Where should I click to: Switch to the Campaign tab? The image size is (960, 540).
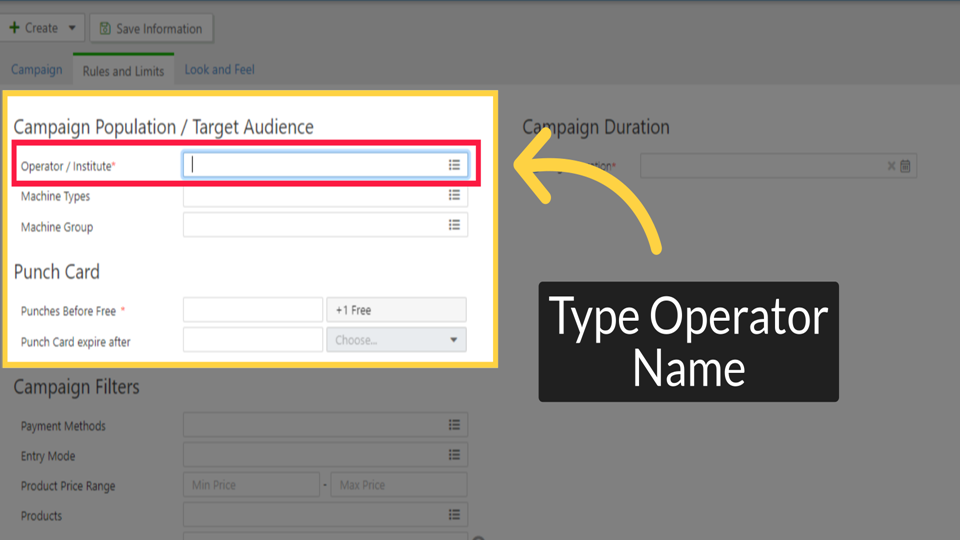tap(37, 70)
